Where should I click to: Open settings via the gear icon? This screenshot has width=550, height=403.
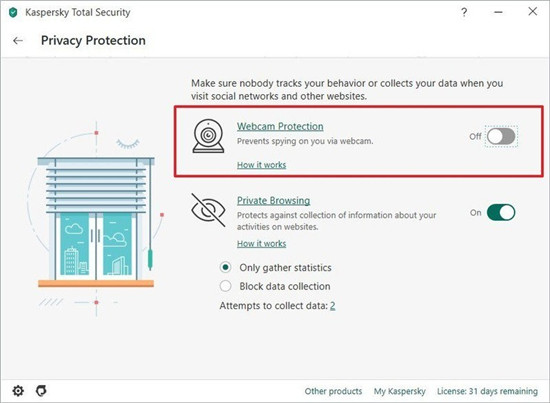[x=18, y=390]
